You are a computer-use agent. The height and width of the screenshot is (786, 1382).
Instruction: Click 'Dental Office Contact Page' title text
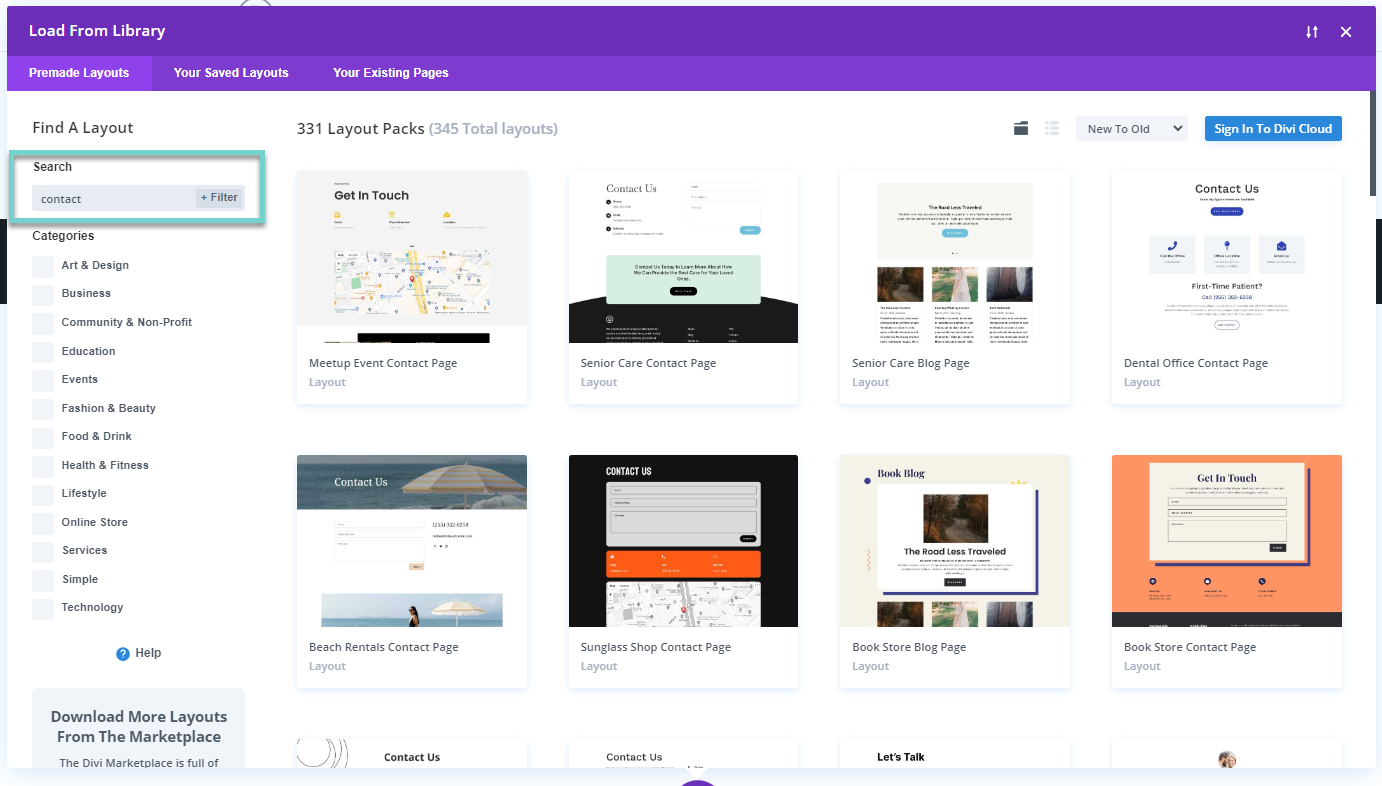tap(1196, 363)
